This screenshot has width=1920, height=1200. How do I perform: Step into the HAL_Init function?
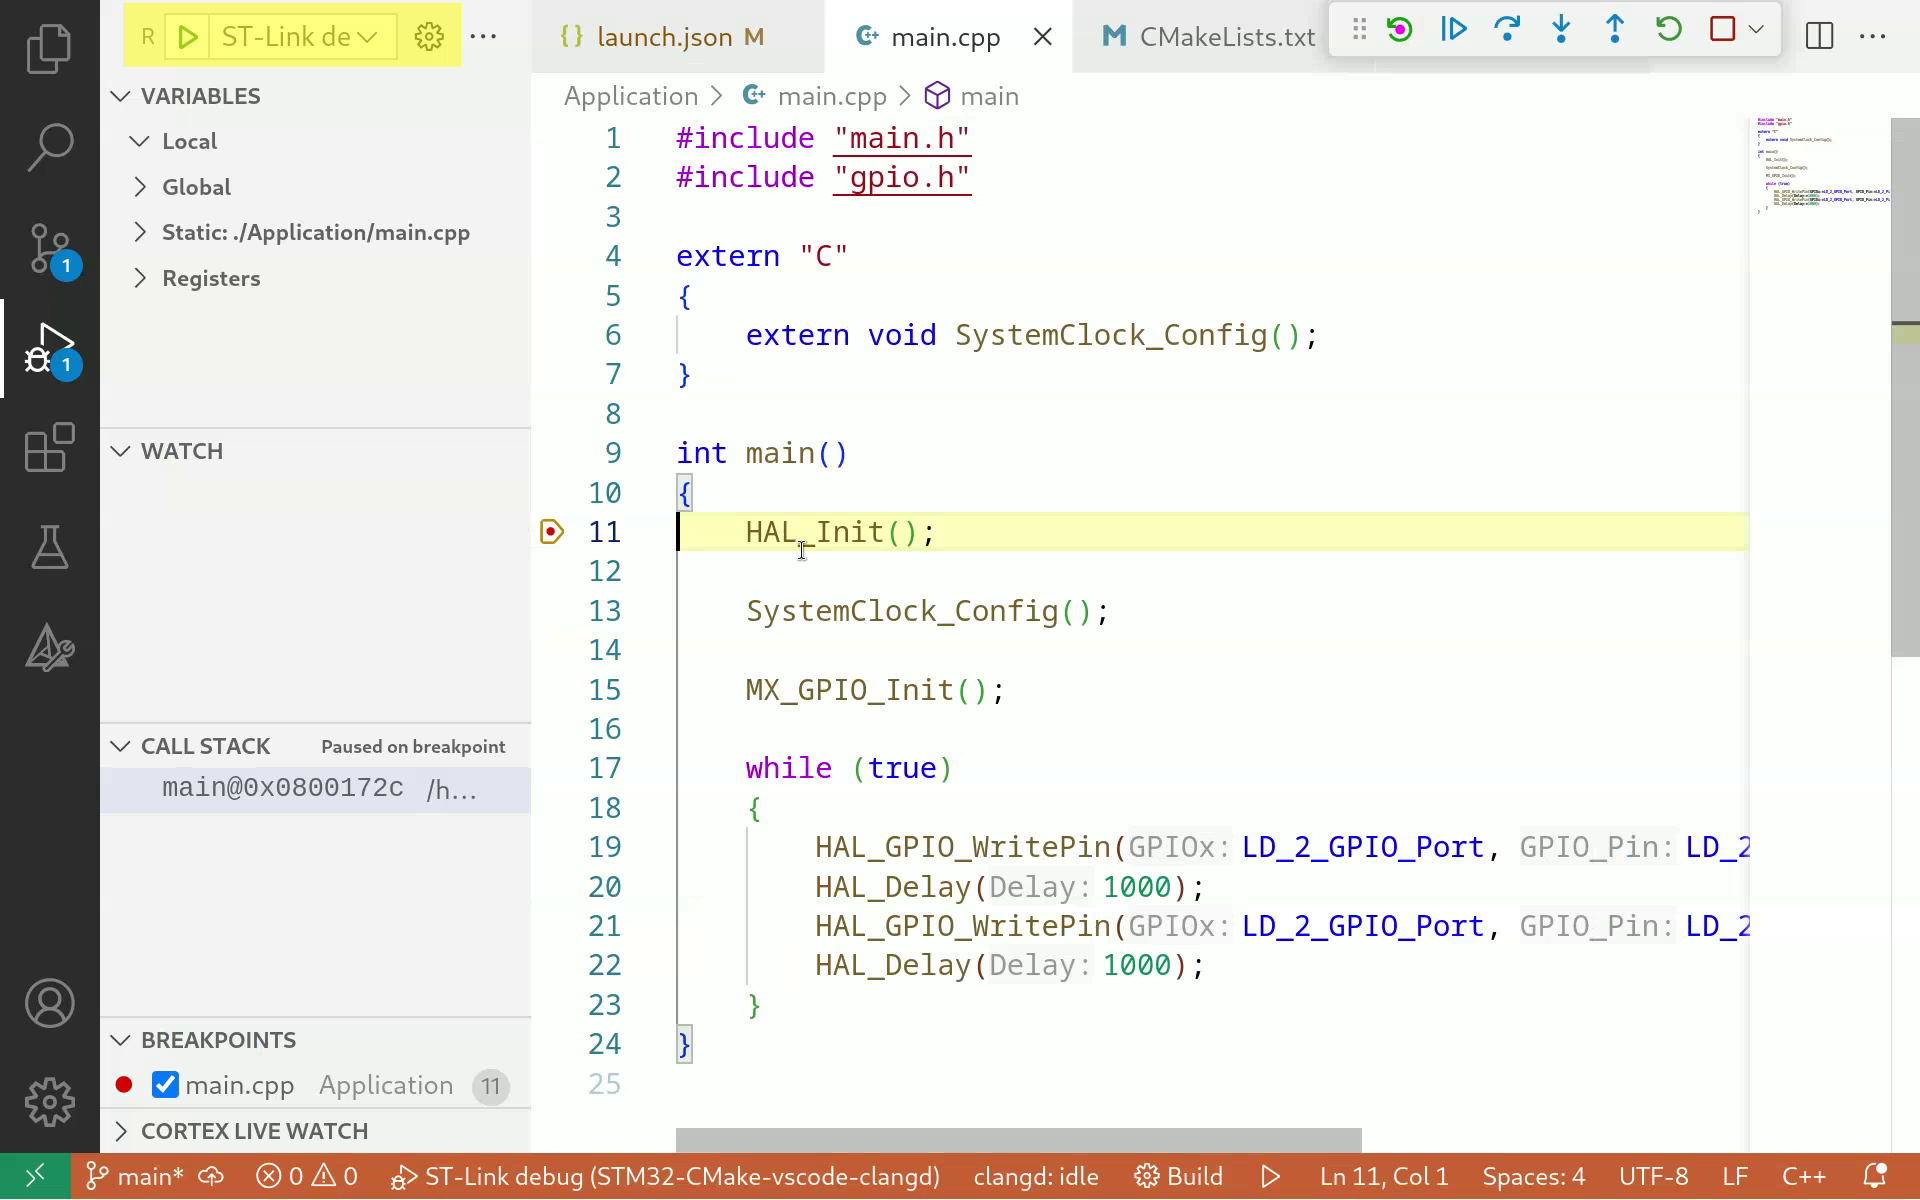click(x=1560, y=29)
